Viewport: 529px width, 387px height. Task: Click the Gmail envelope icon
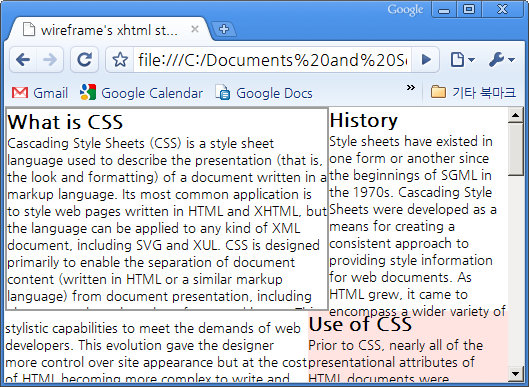coord(20,92)
